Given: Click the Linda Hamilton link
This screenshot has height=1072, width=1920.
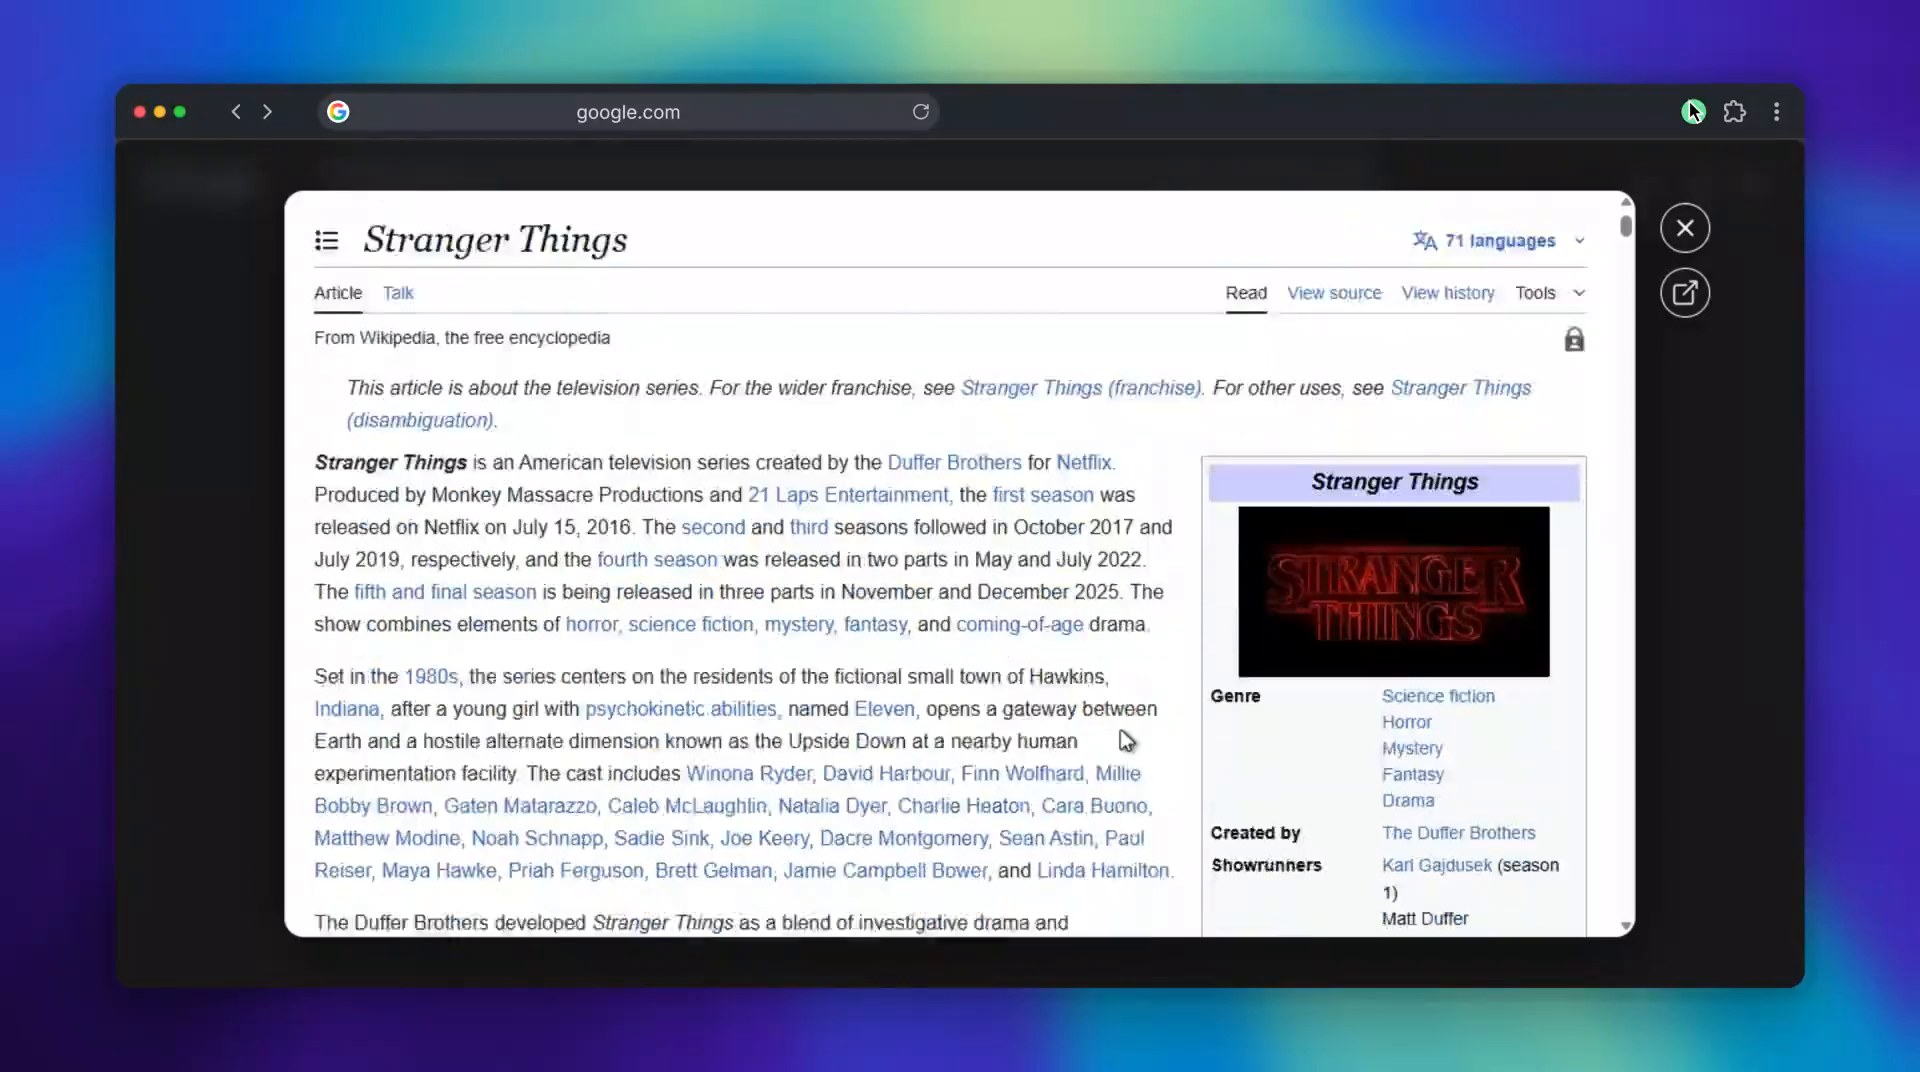Looking at the screenshot, I should point(1103,871).
